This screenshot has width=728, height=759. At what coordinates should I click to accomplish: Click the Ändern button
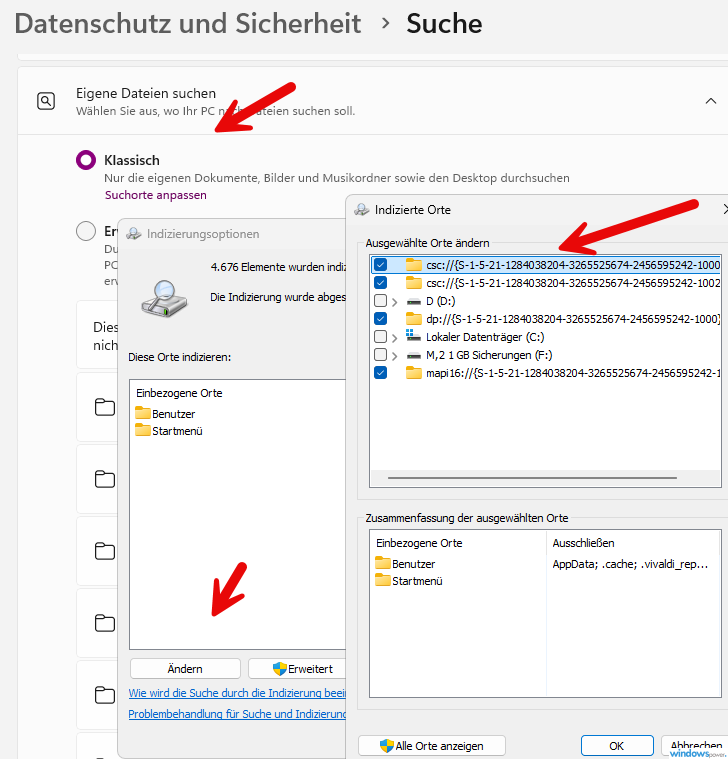pos(185,668)
